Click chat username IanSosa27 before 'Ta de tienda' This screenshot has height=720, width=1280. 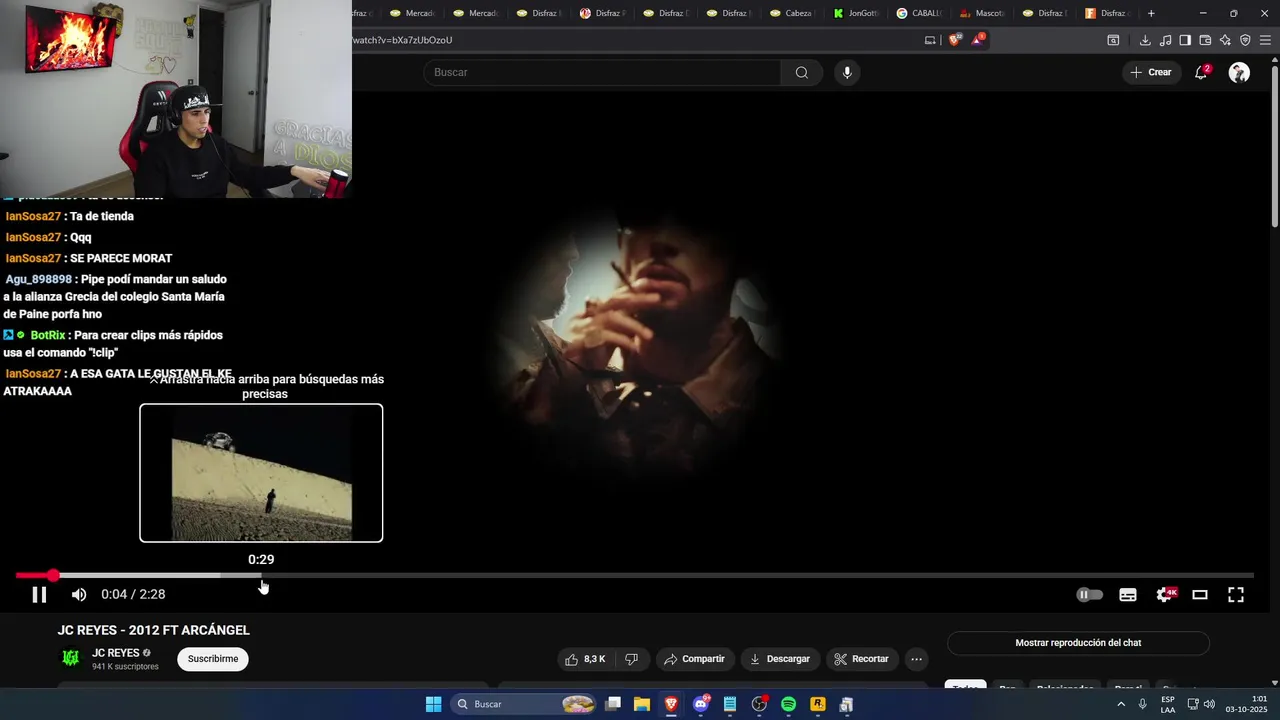pos(33,216)
